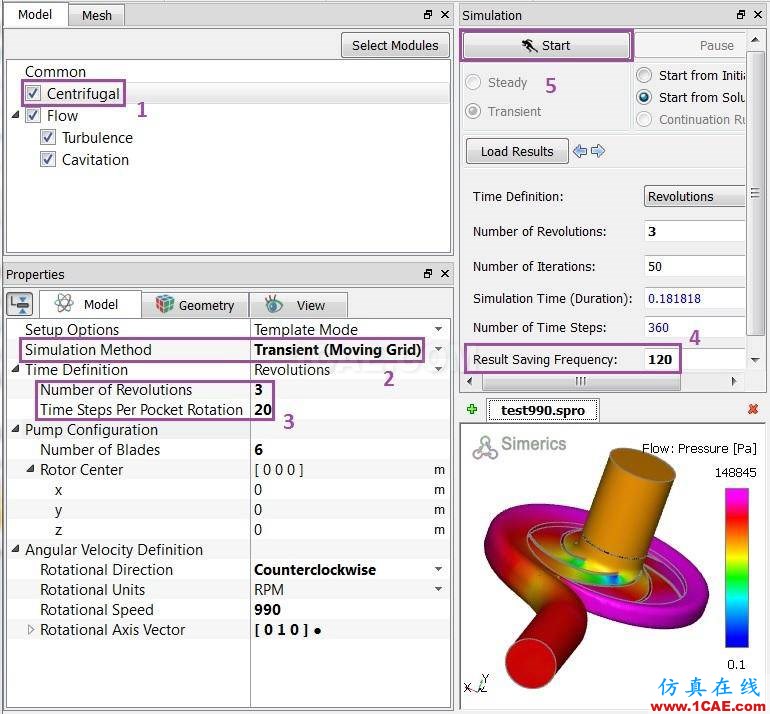Open Time Definition combo box in Simulation panel

(694, 196)
